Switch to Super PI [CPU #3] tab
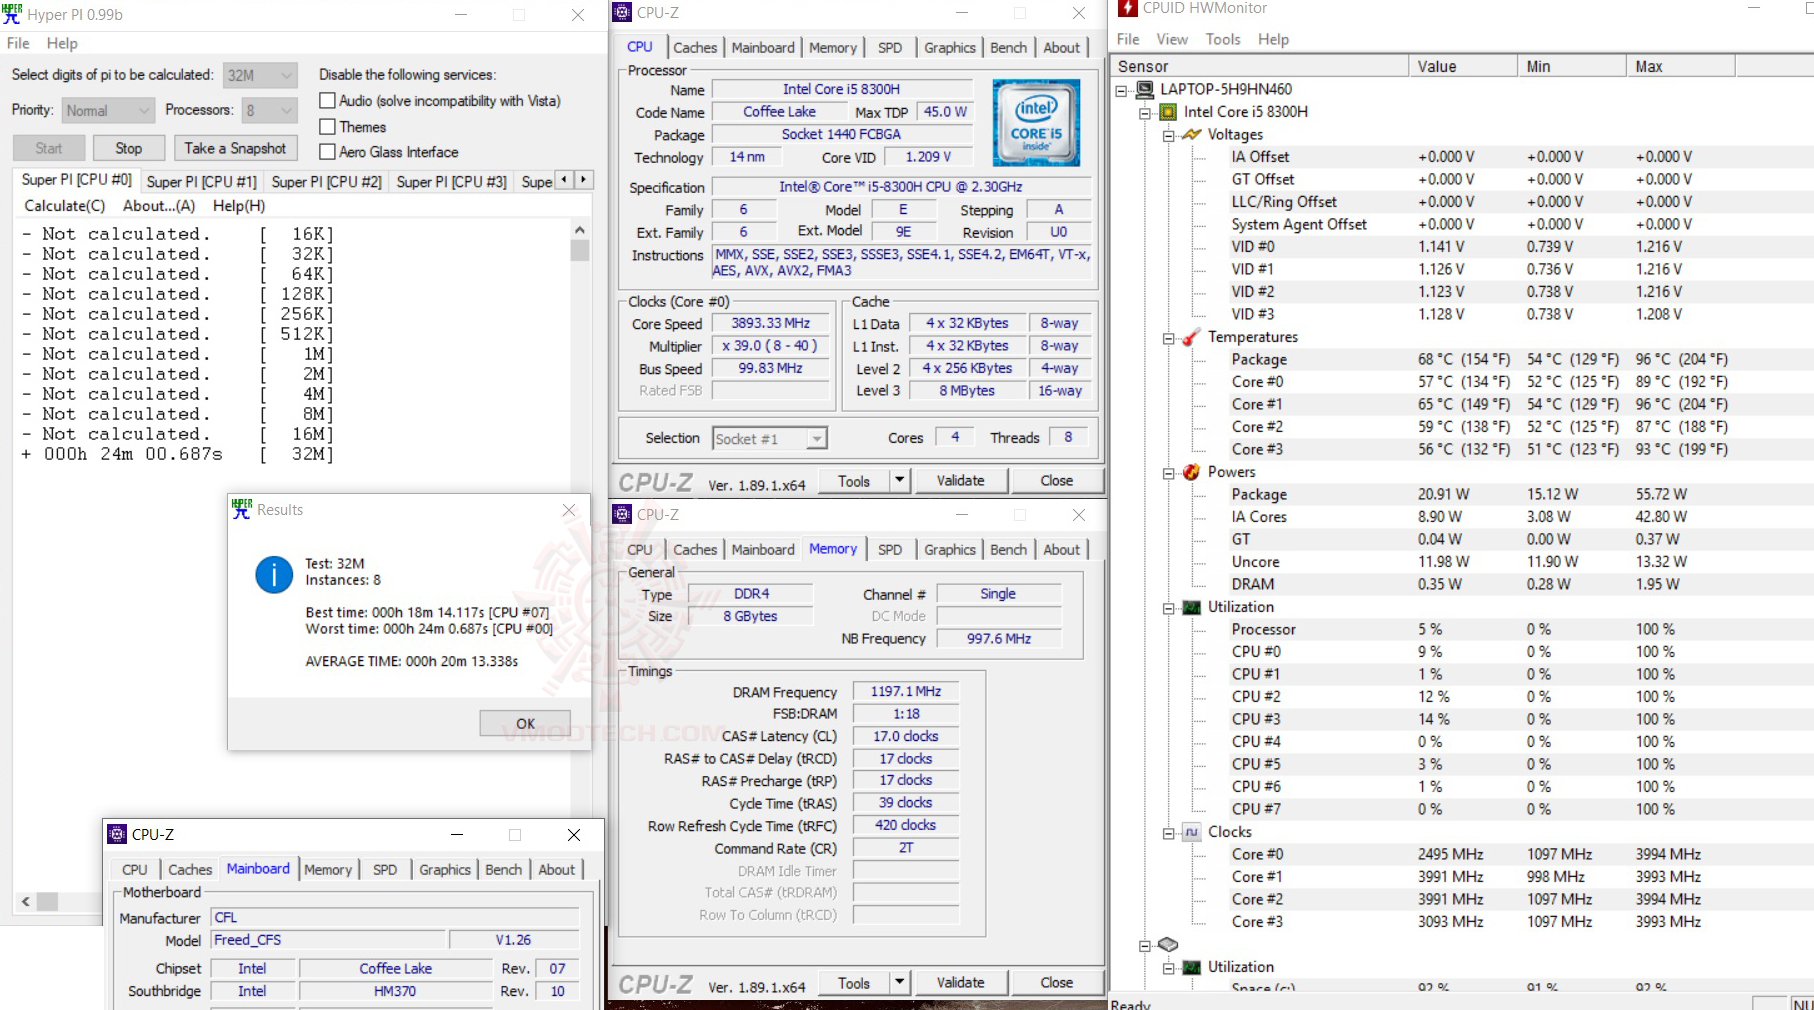The image size is (1814, 1010). click(451, 182)
